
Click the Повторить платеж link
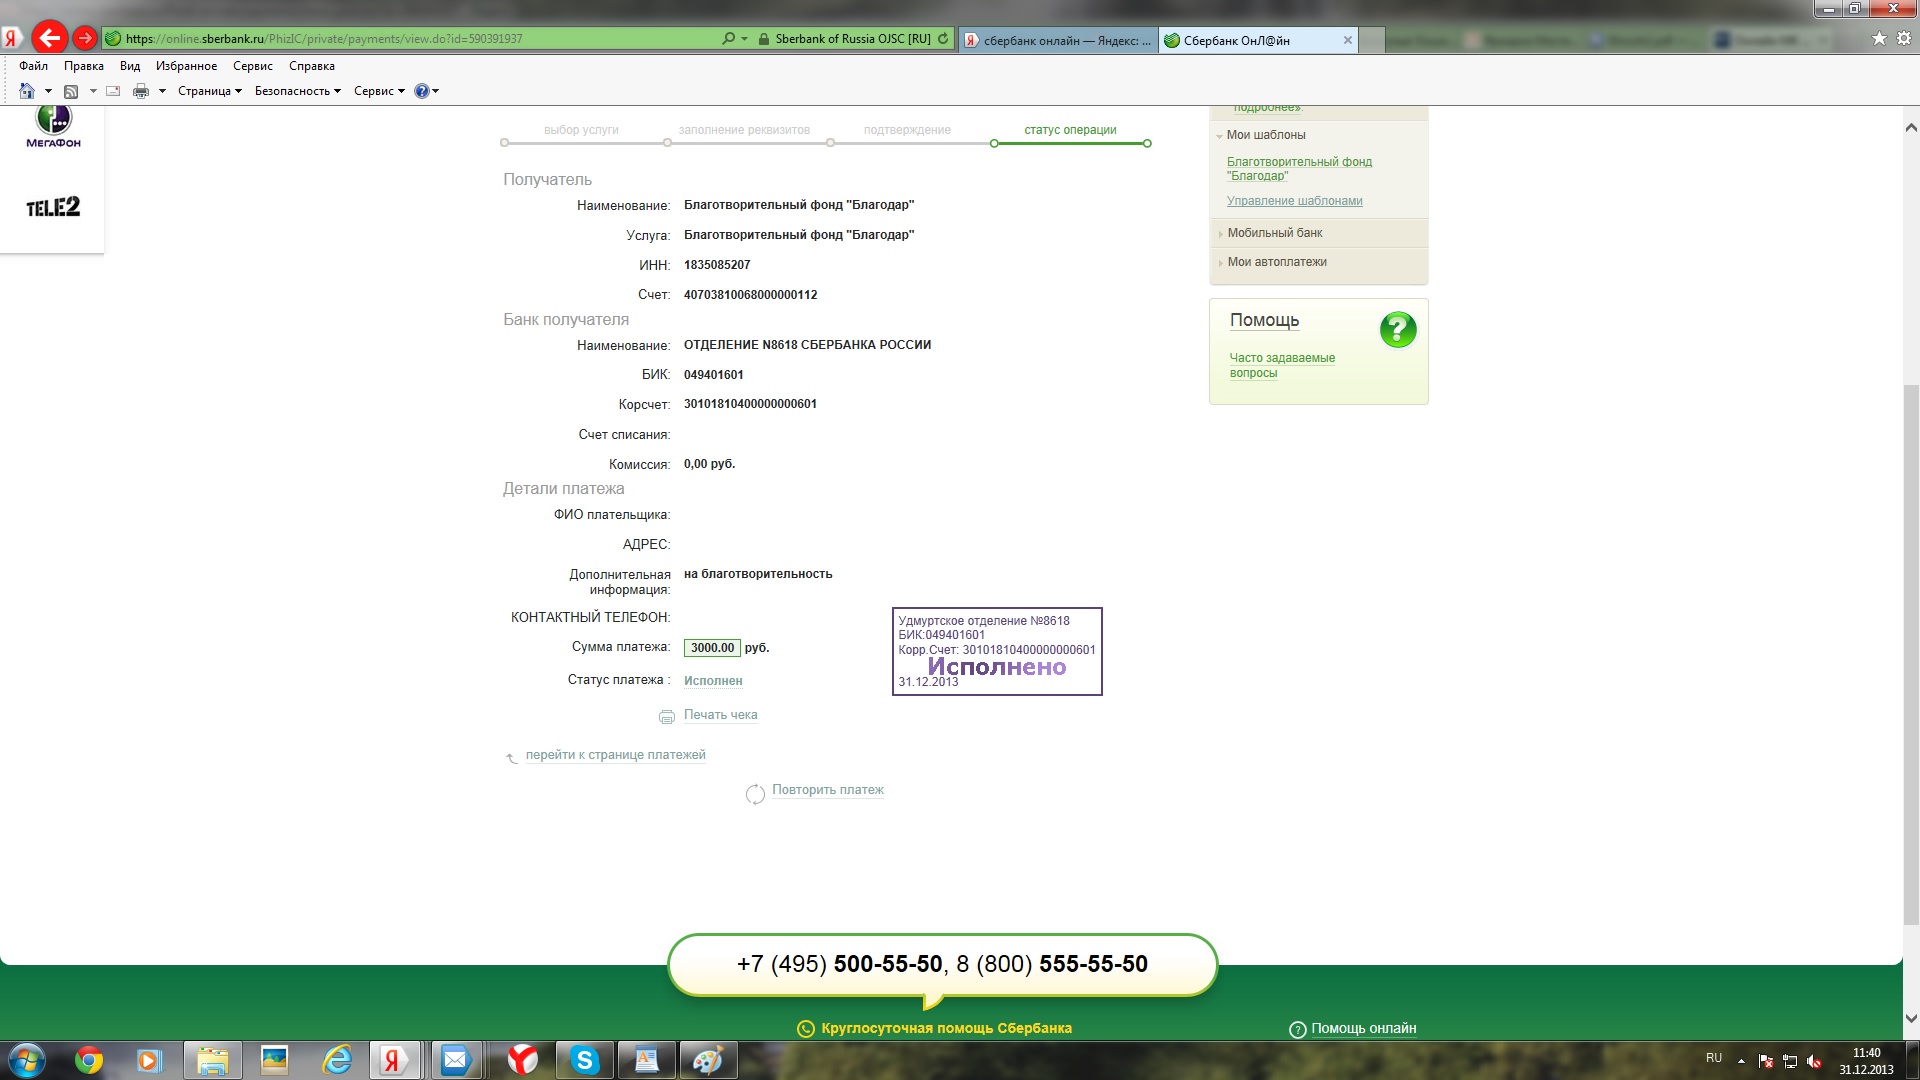coord(828,790)
